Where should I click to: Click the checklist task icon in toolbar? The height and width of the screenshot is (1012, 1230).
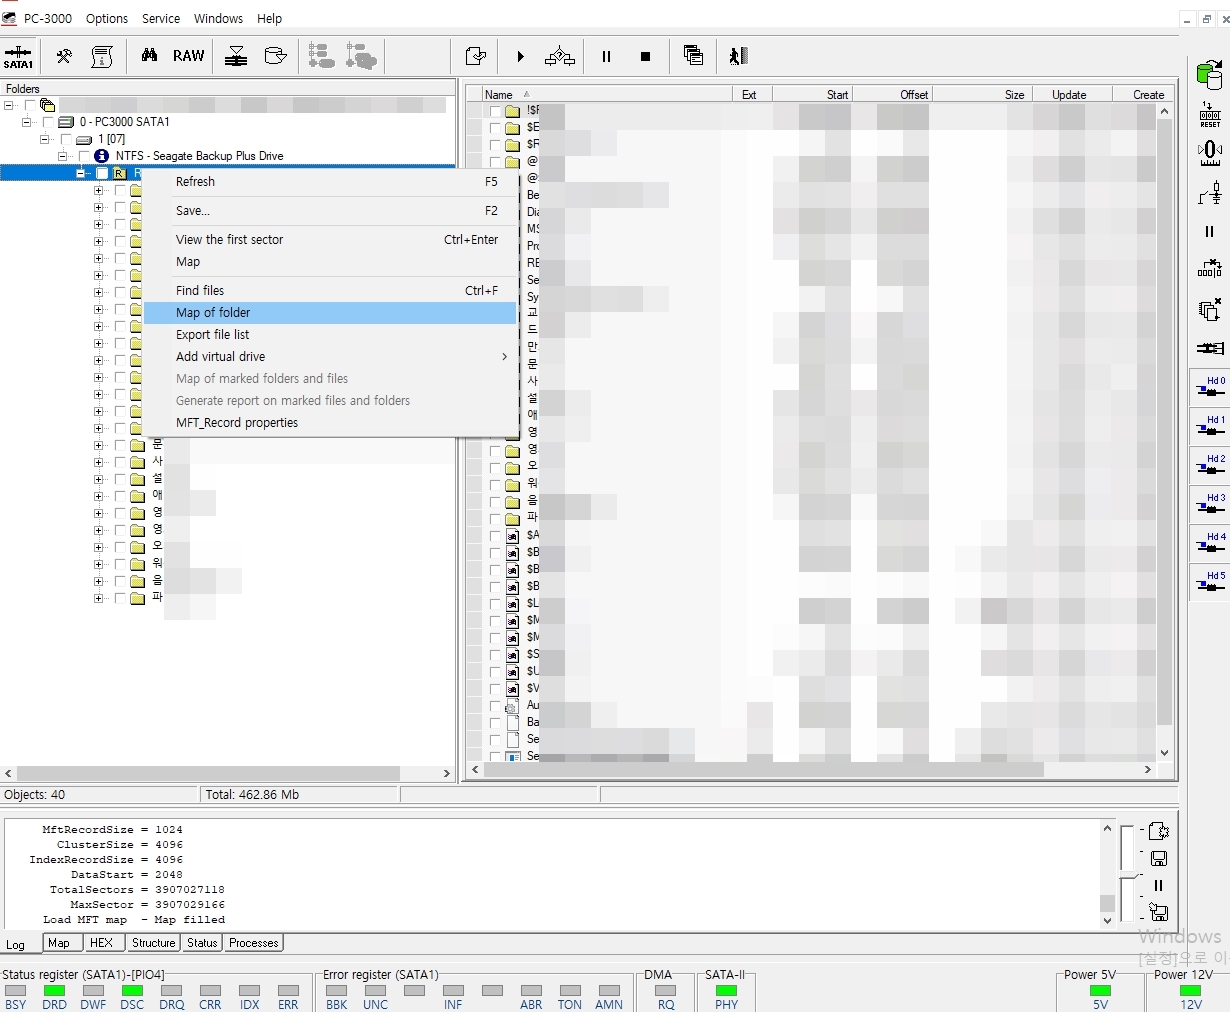click(475, 57)
